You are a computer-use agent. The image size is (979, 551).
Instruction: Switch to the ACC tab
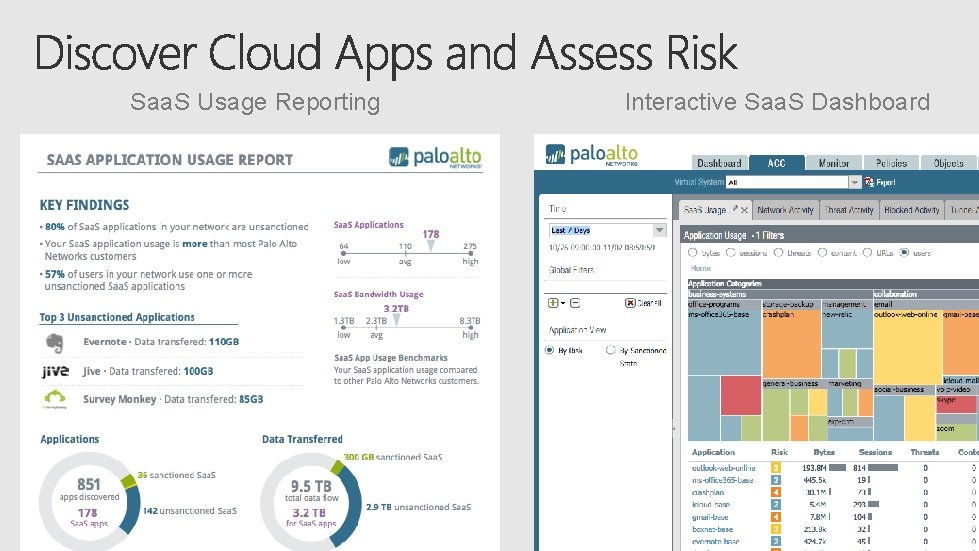(x=776, y=163)
